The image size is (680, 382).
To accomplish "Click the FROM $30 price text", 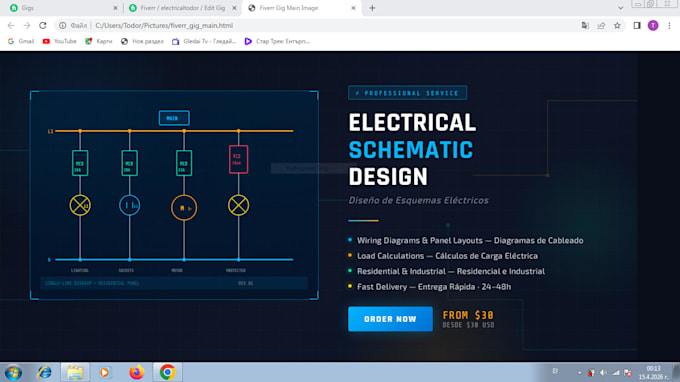I will click(x=468, y=315).
